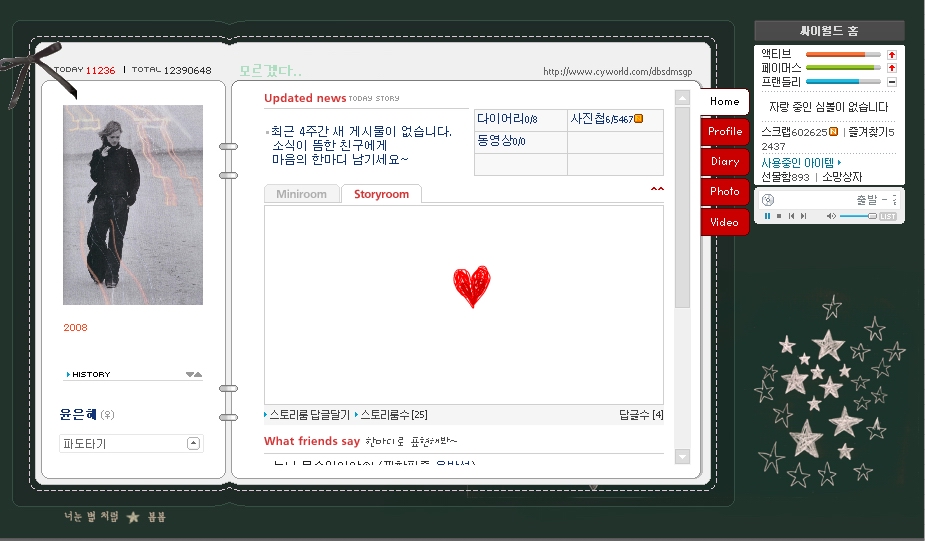925x541 pixels.
Task: Click 스토리룸 답글달기 link
Action: [309, 415]
